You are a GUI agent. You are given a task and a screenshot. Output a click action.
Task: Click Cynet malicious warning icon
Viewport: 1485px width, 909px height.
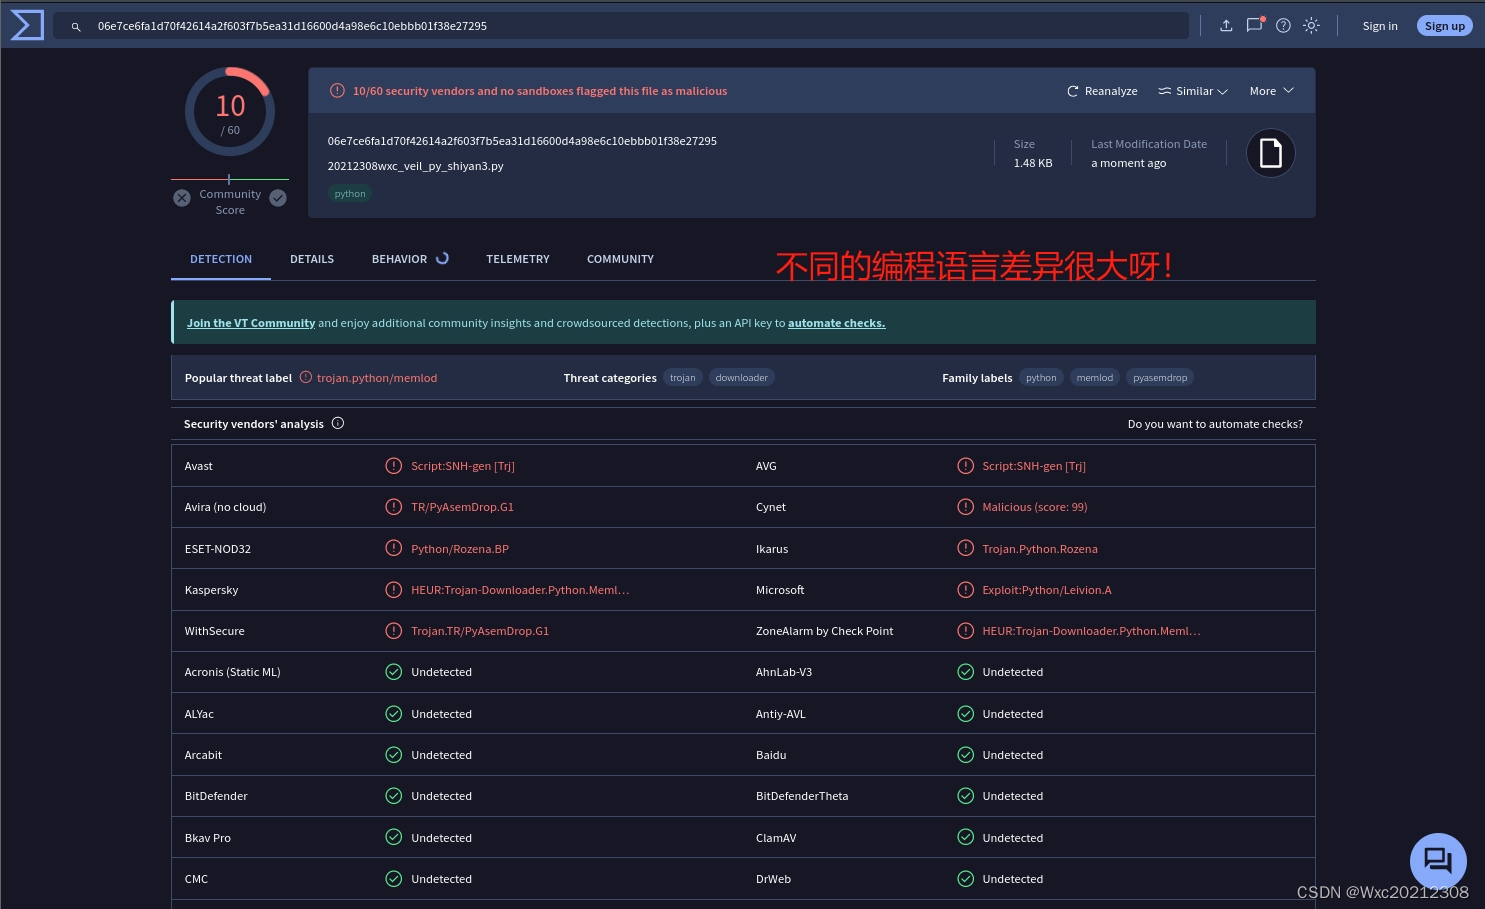point(965,507)
